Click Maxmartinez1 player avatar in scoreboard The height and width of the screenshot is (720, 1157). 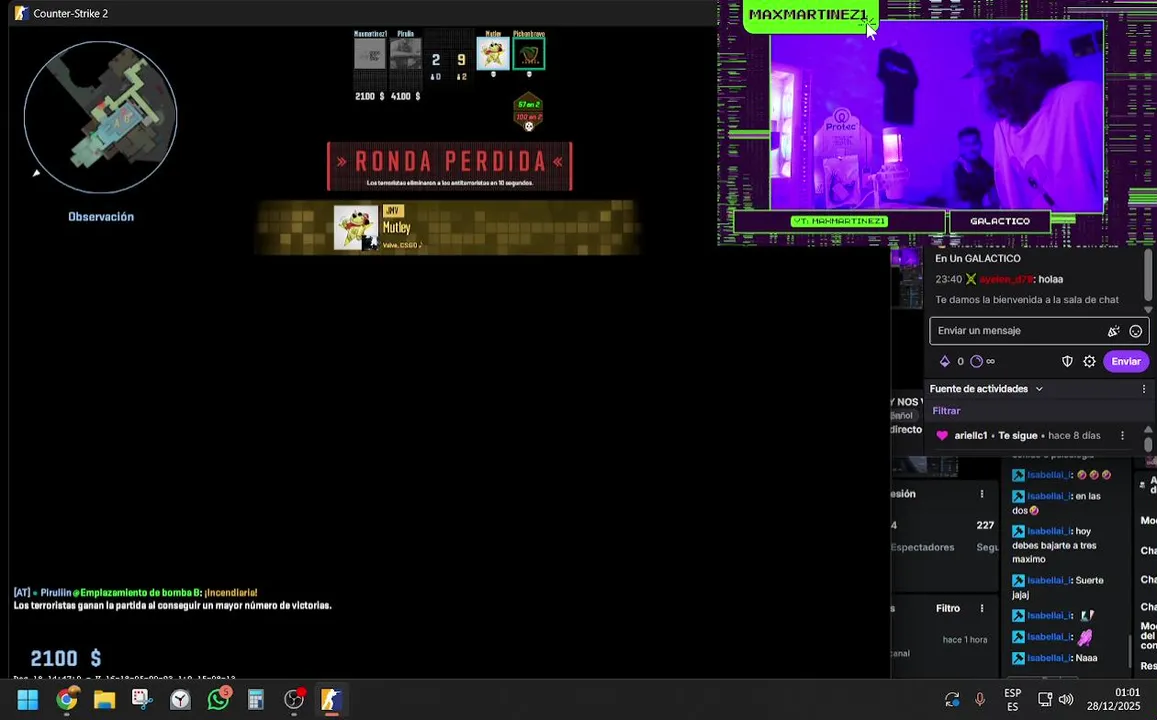[x=370, y=54]
